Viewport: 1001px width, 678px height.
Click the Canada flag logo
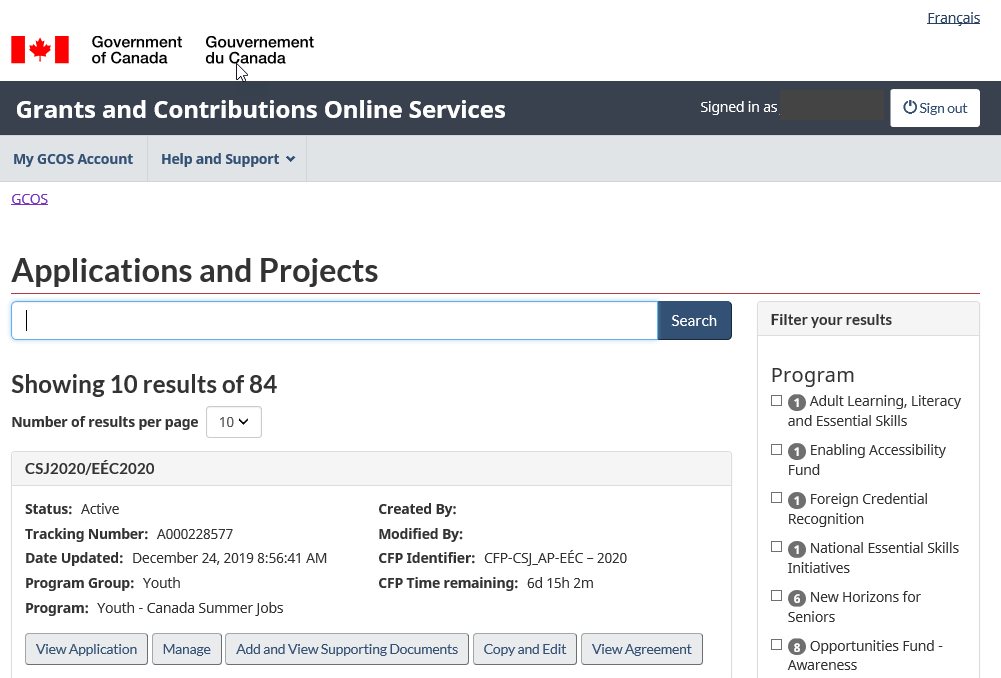[40, 50]
